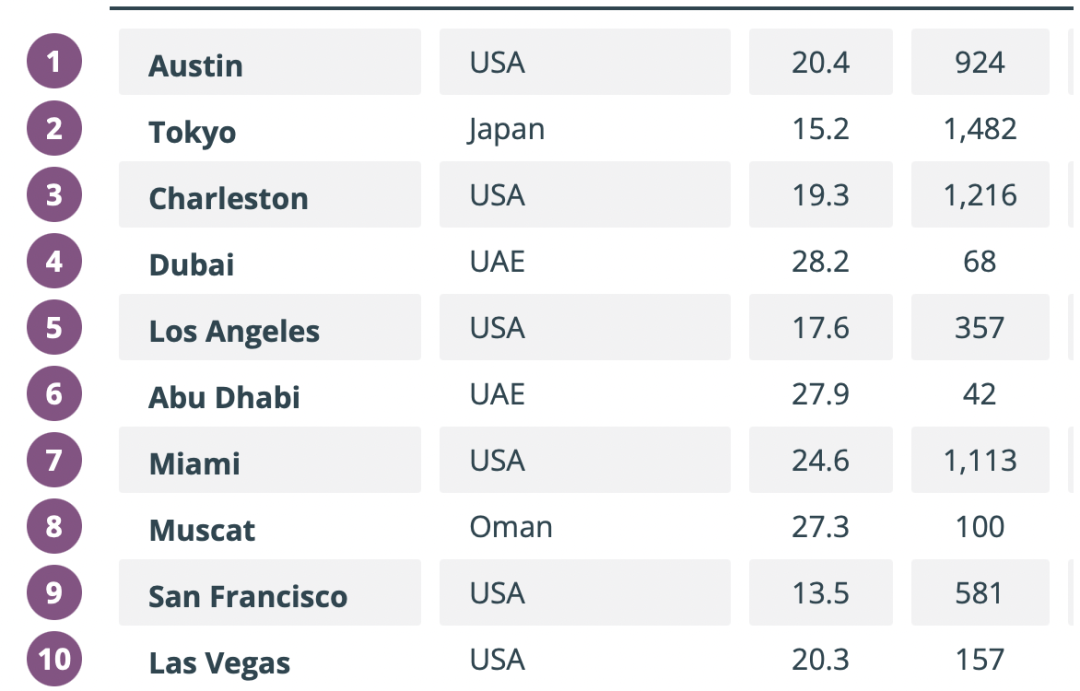Click the Los Angeles row name
The width and height of the screenshot is (1080, 691).
(234, 331)
